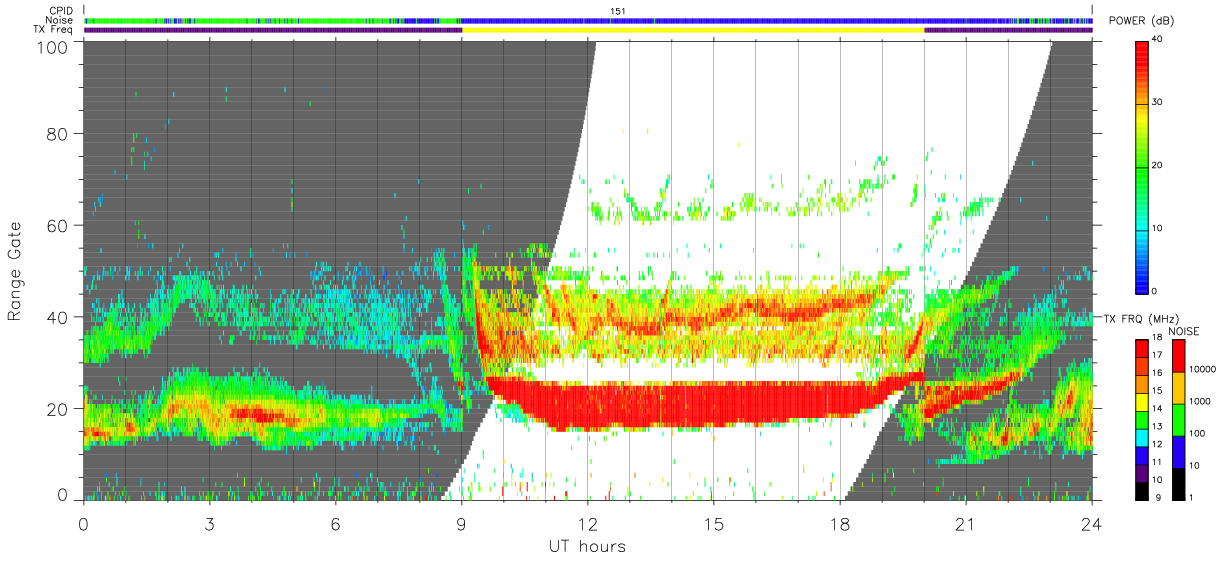
Task: Click the purple TX Freq strip segment after 20 UT
Action: pyautogui.click(x=1008, y=30)
